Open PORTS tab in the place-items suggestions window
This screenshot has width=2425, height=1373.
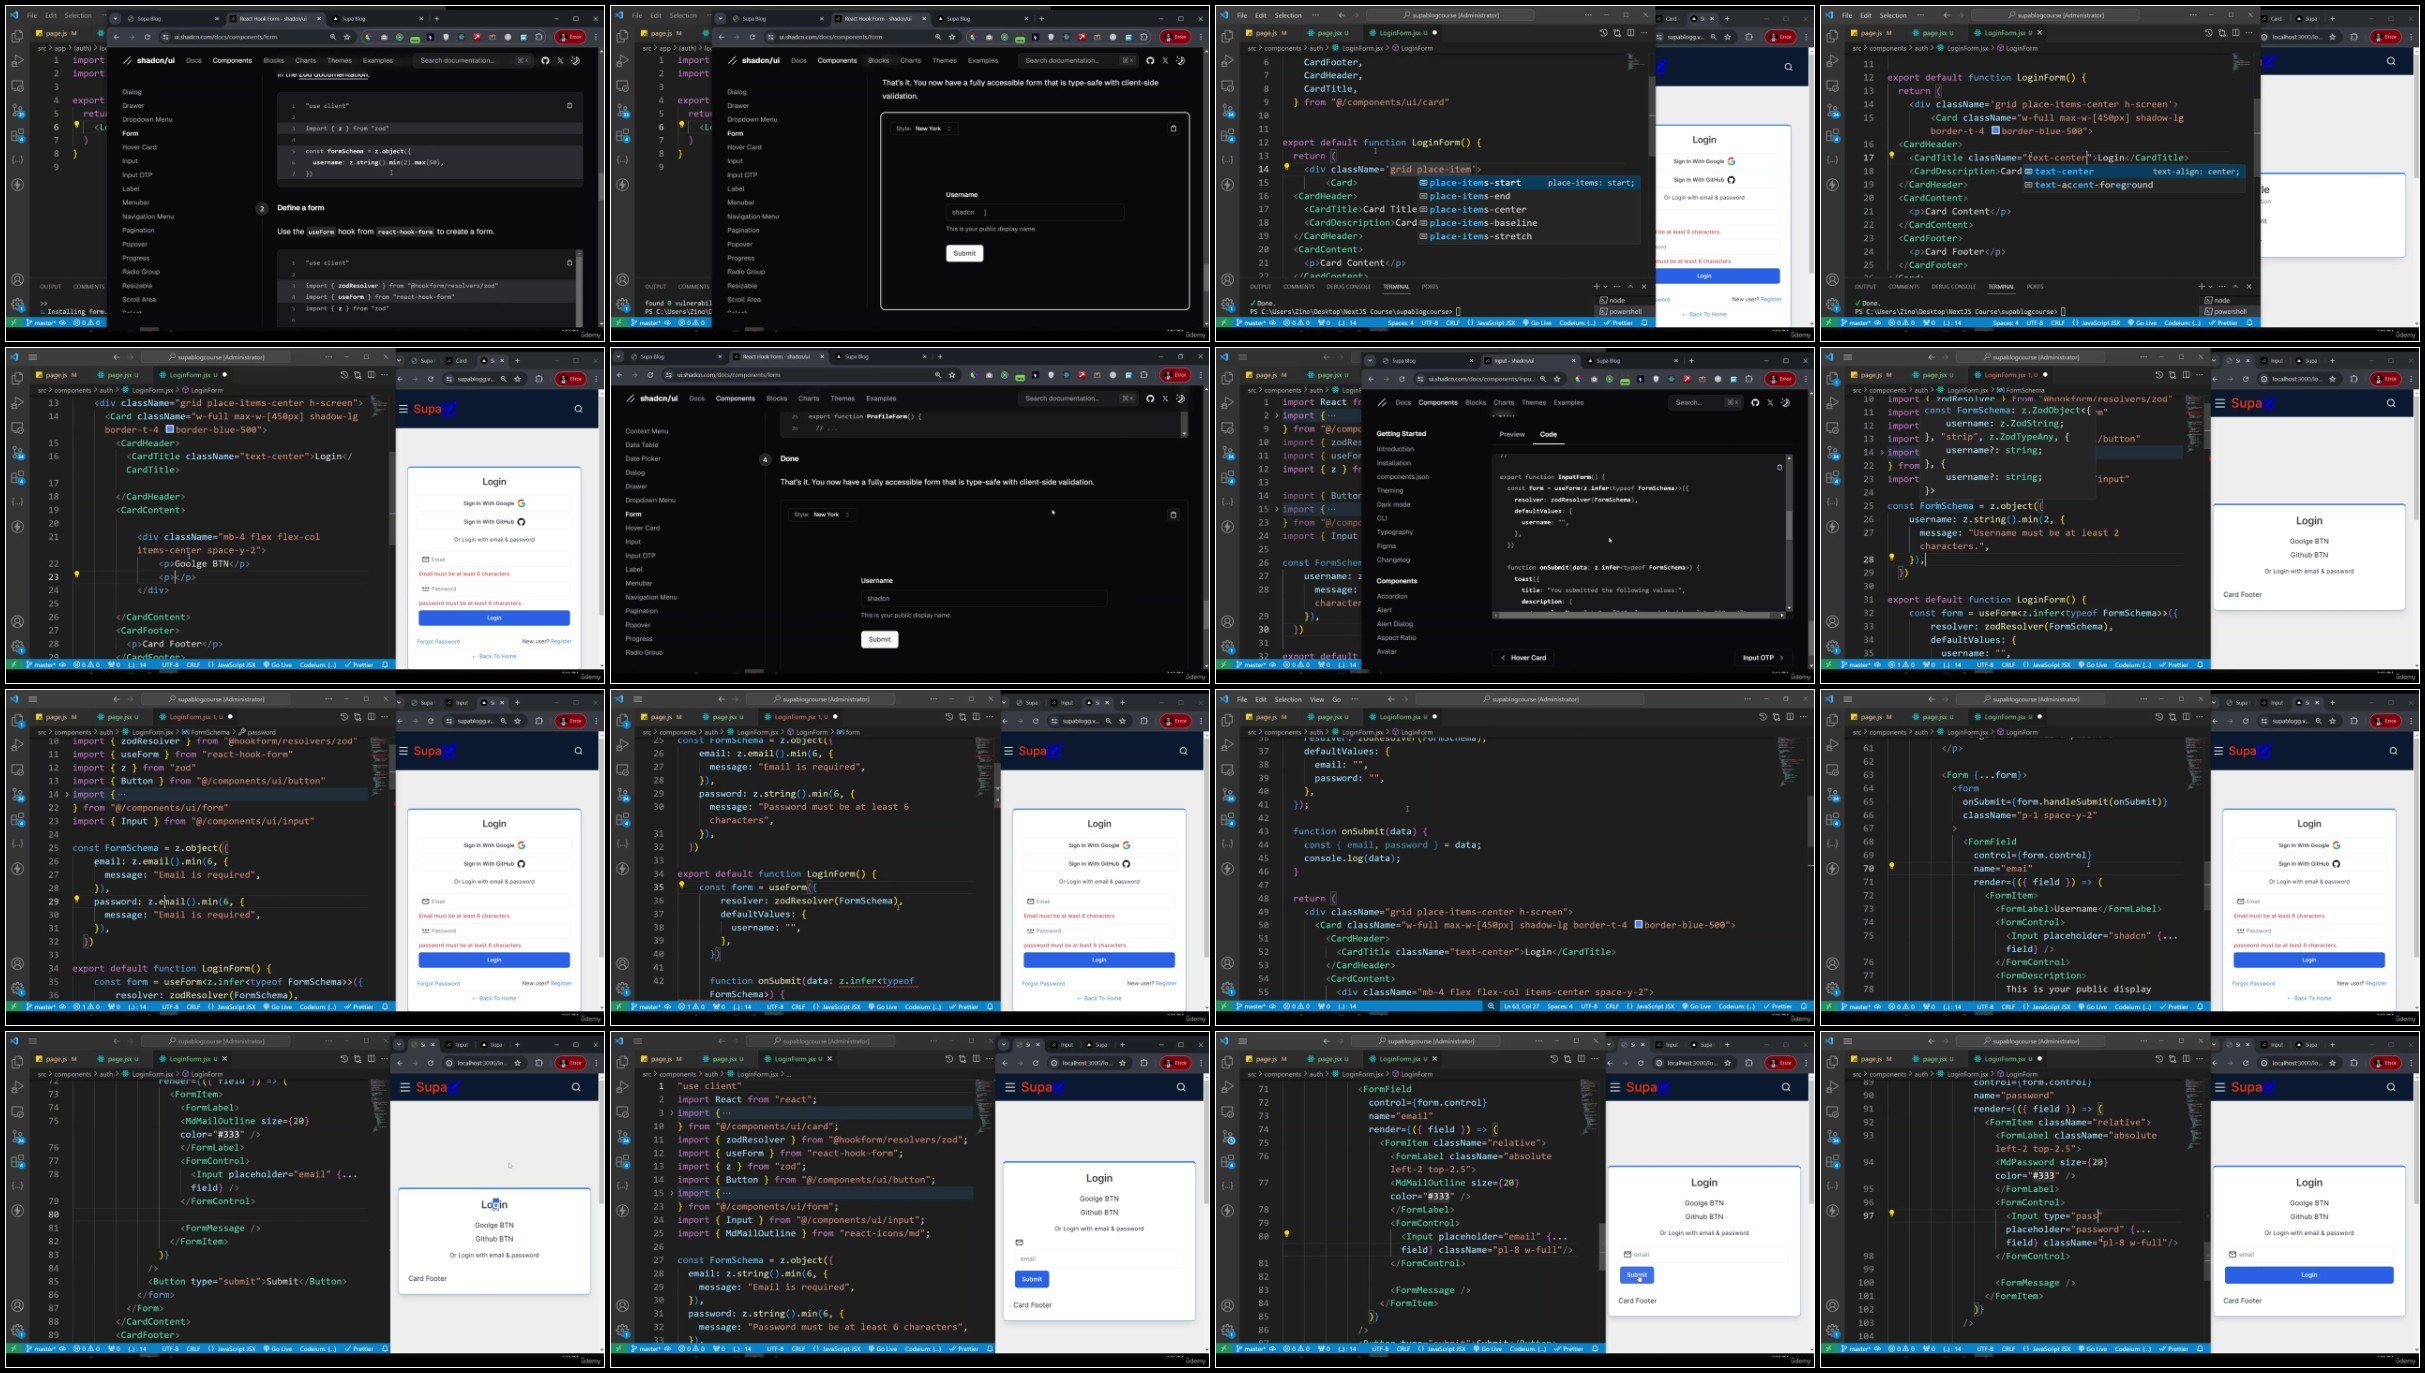click(x=1430, y=287)
